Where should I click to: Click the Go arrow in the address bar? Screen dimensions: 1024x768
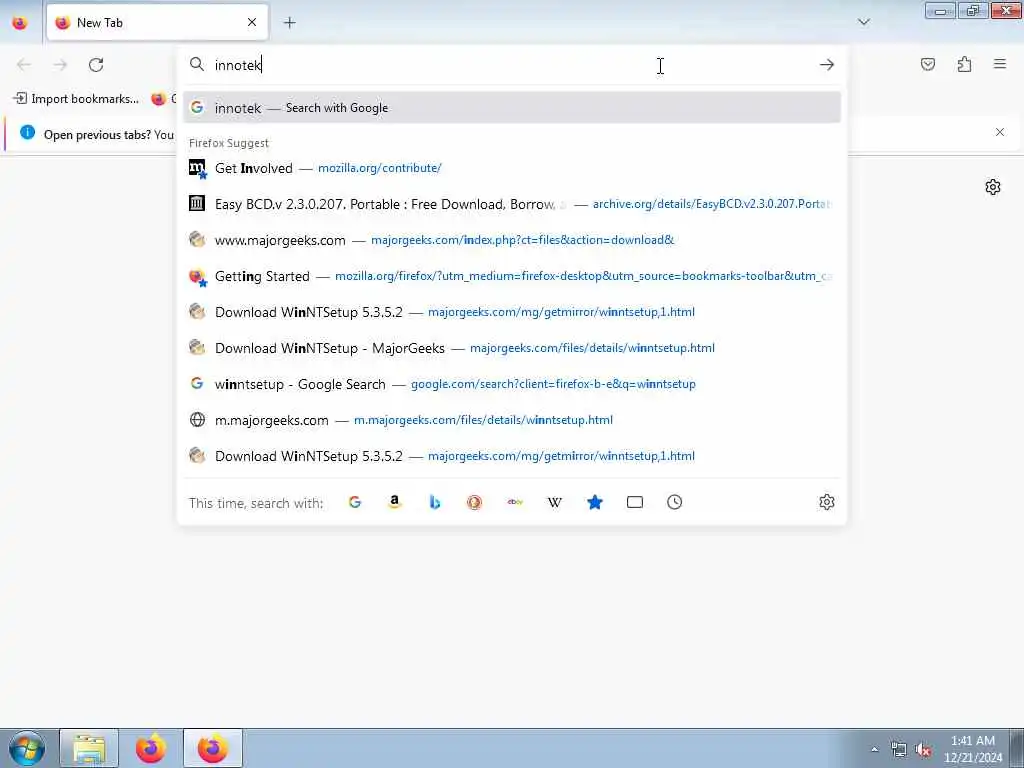tap(827, 65)
